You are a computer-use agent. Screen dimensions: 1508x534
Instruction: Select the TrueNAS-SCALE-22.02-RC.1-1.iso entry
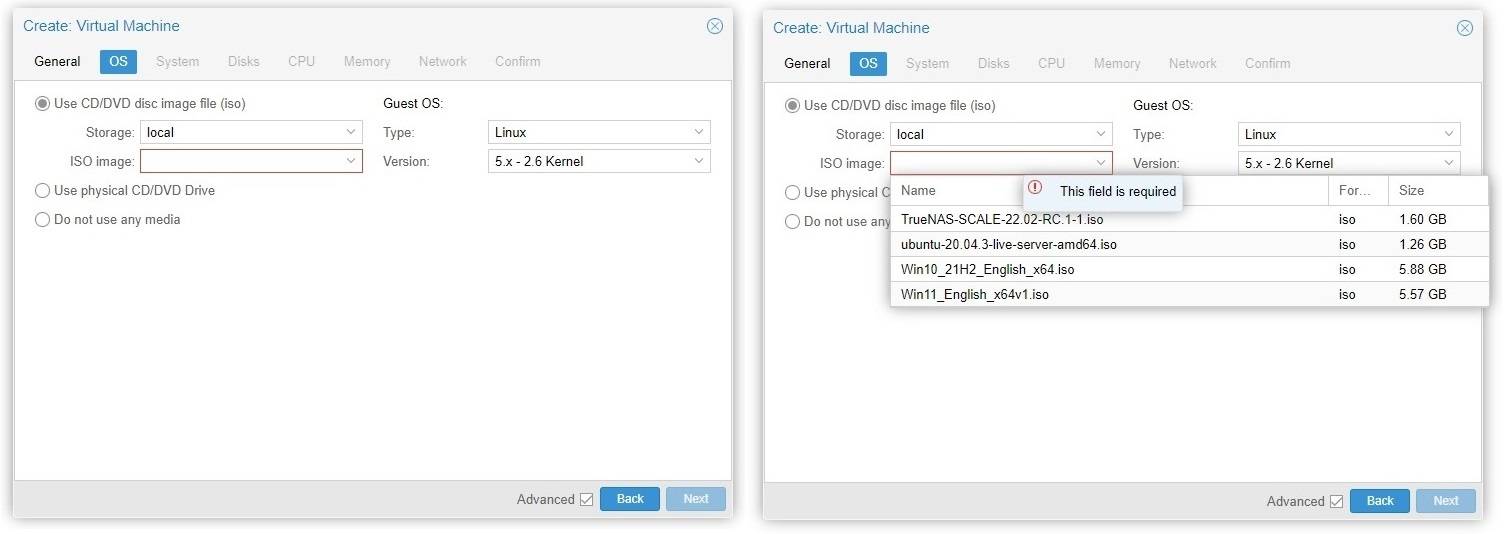coord(1002,219)
